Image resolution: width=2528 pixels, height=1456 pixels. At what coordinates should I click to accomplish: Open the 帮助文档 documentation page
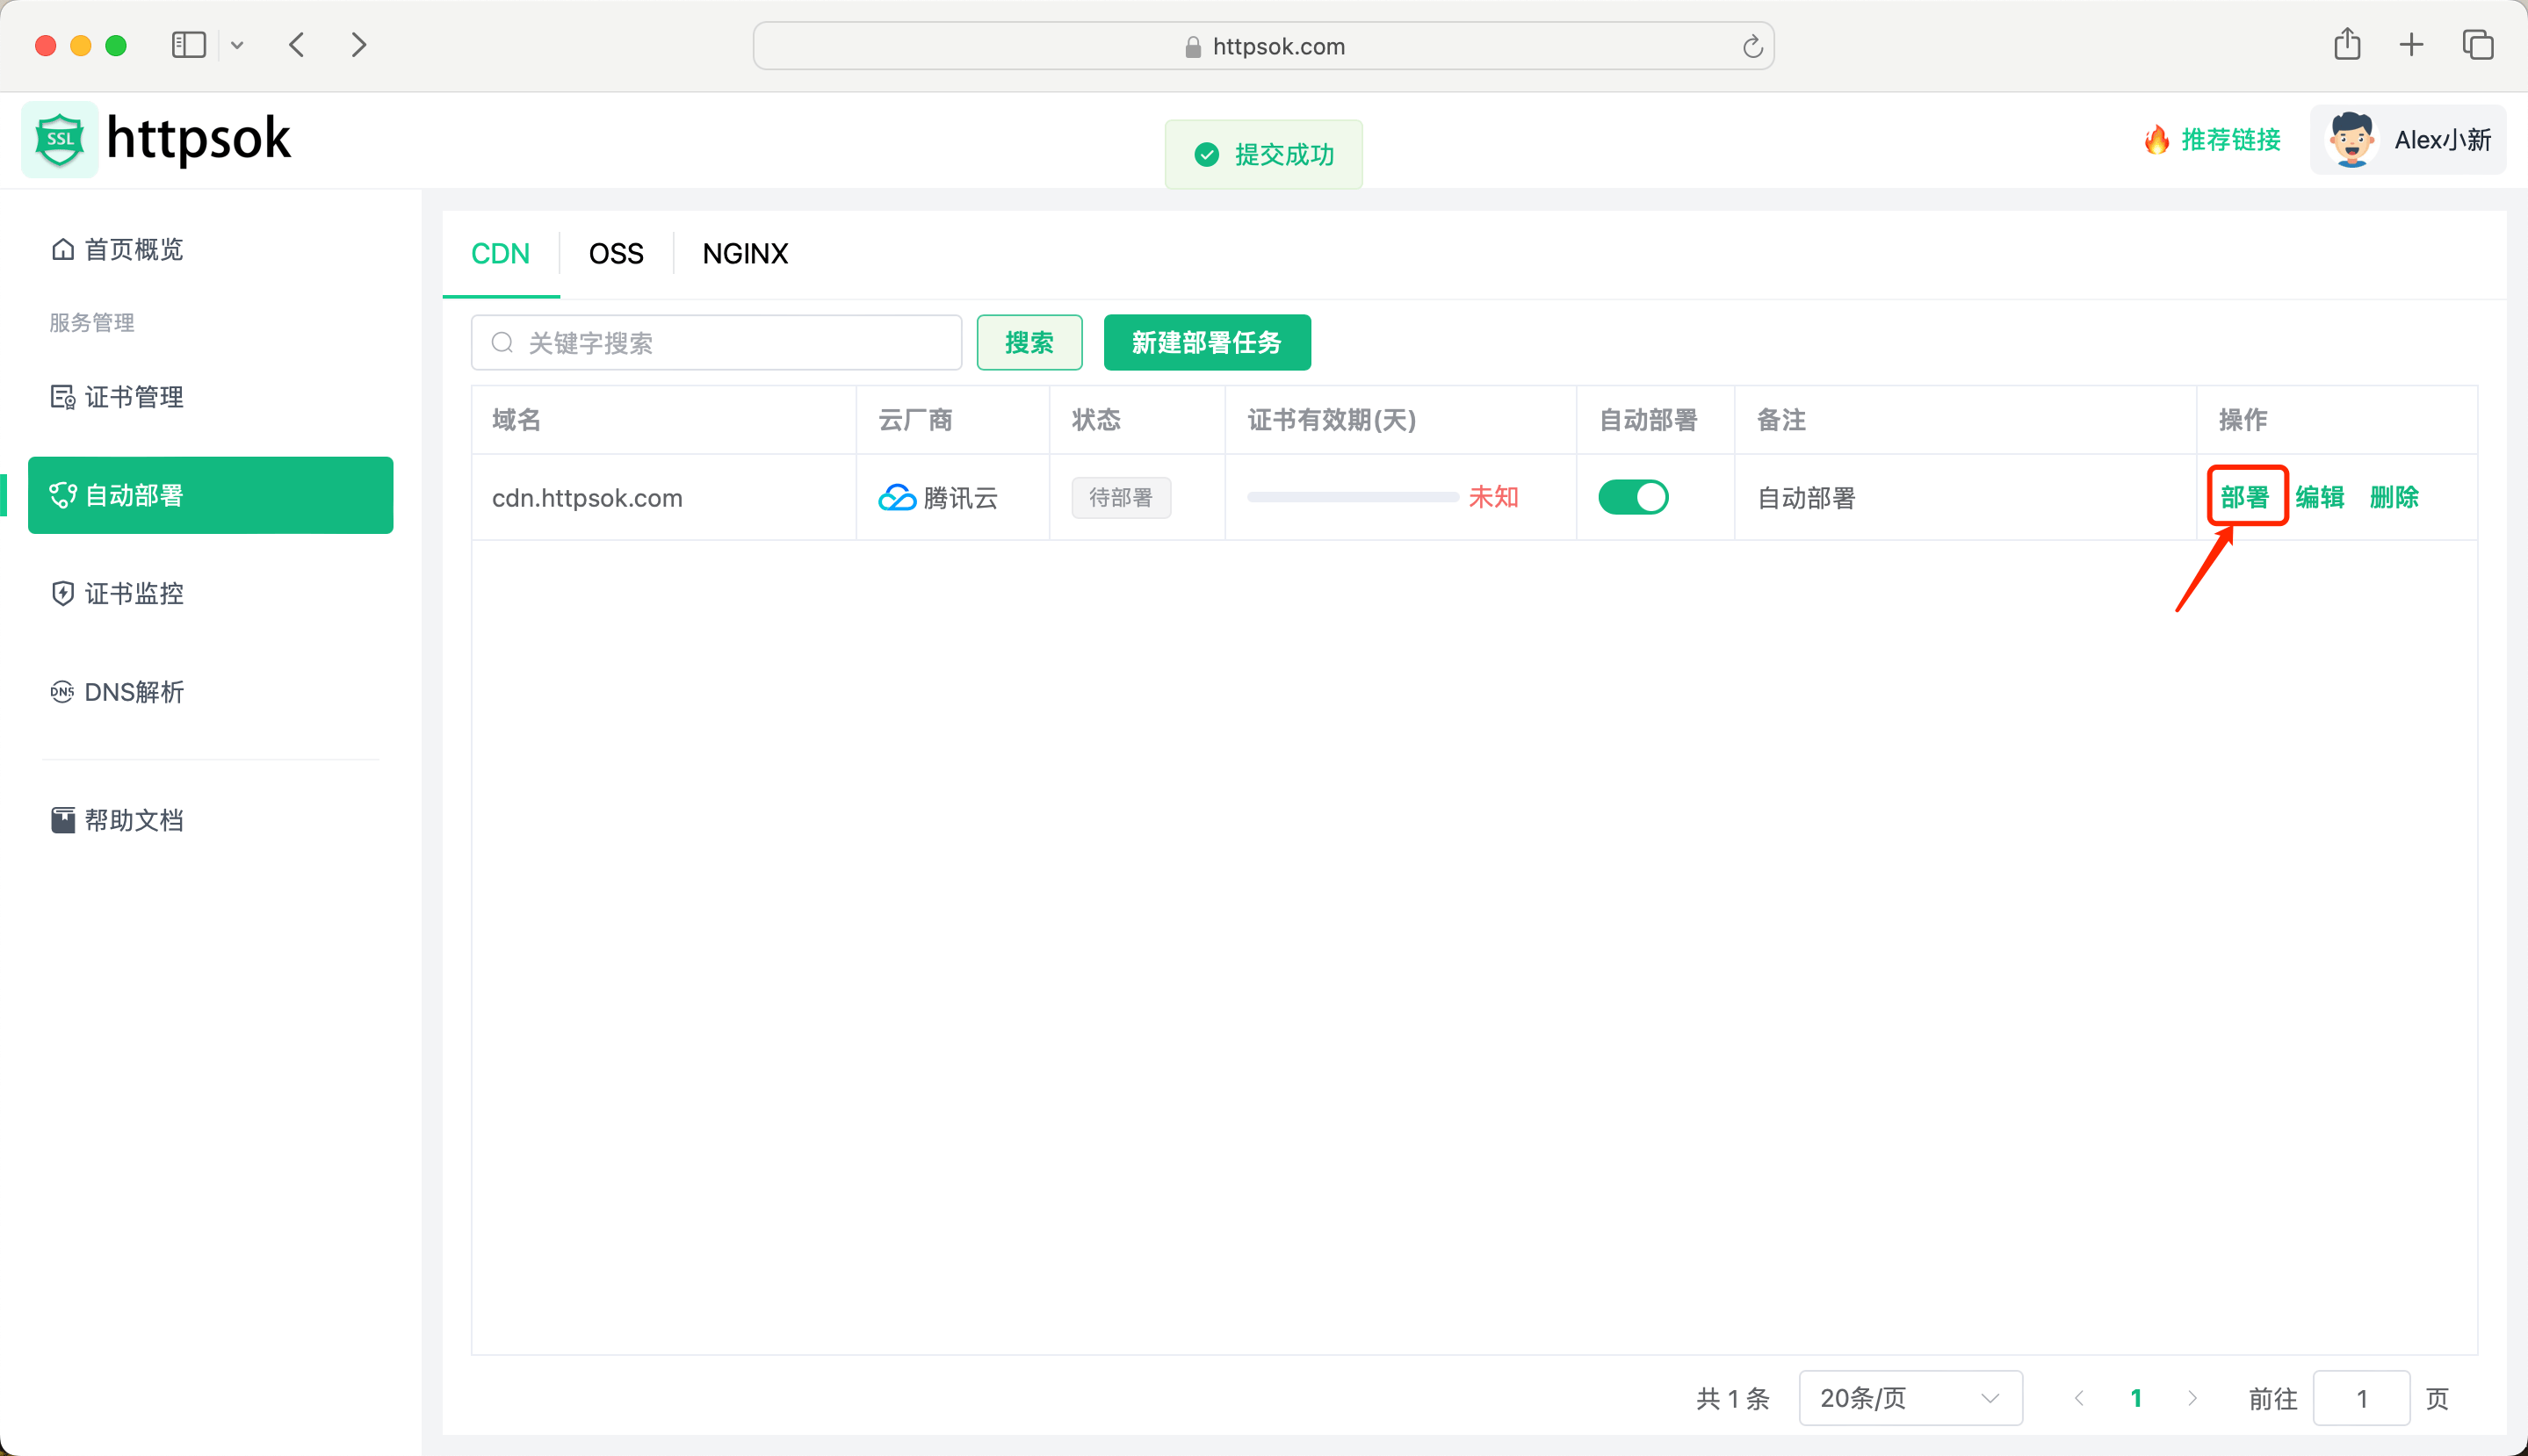pos(133,819)
